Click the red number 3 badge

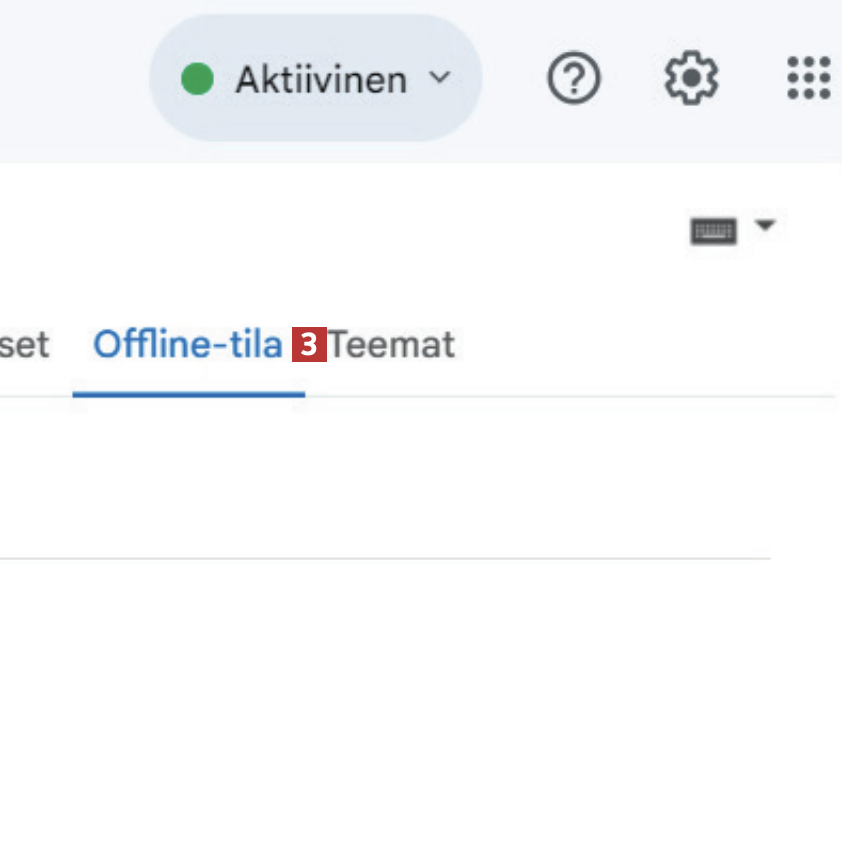[x=309, y=345]
